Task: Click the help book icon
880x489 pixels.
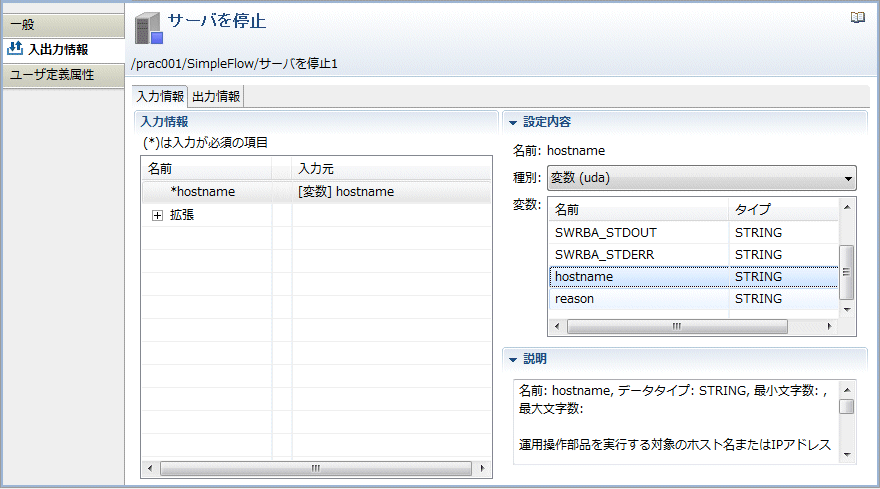Action: (x=857, y=17)
